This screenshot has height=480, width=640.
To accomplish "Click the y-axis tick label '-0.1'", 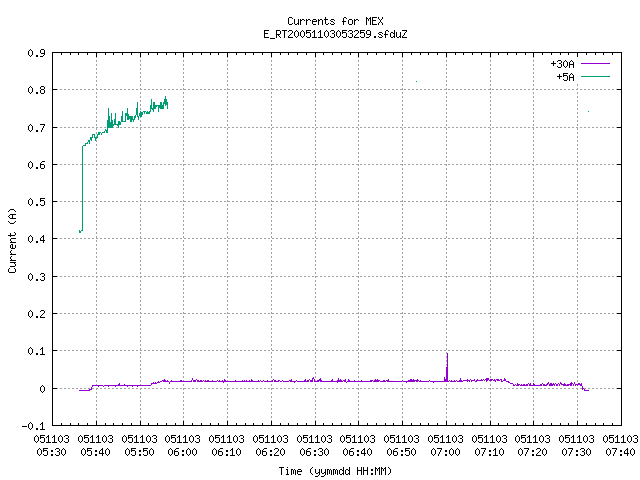I will (x=33, y=426).
